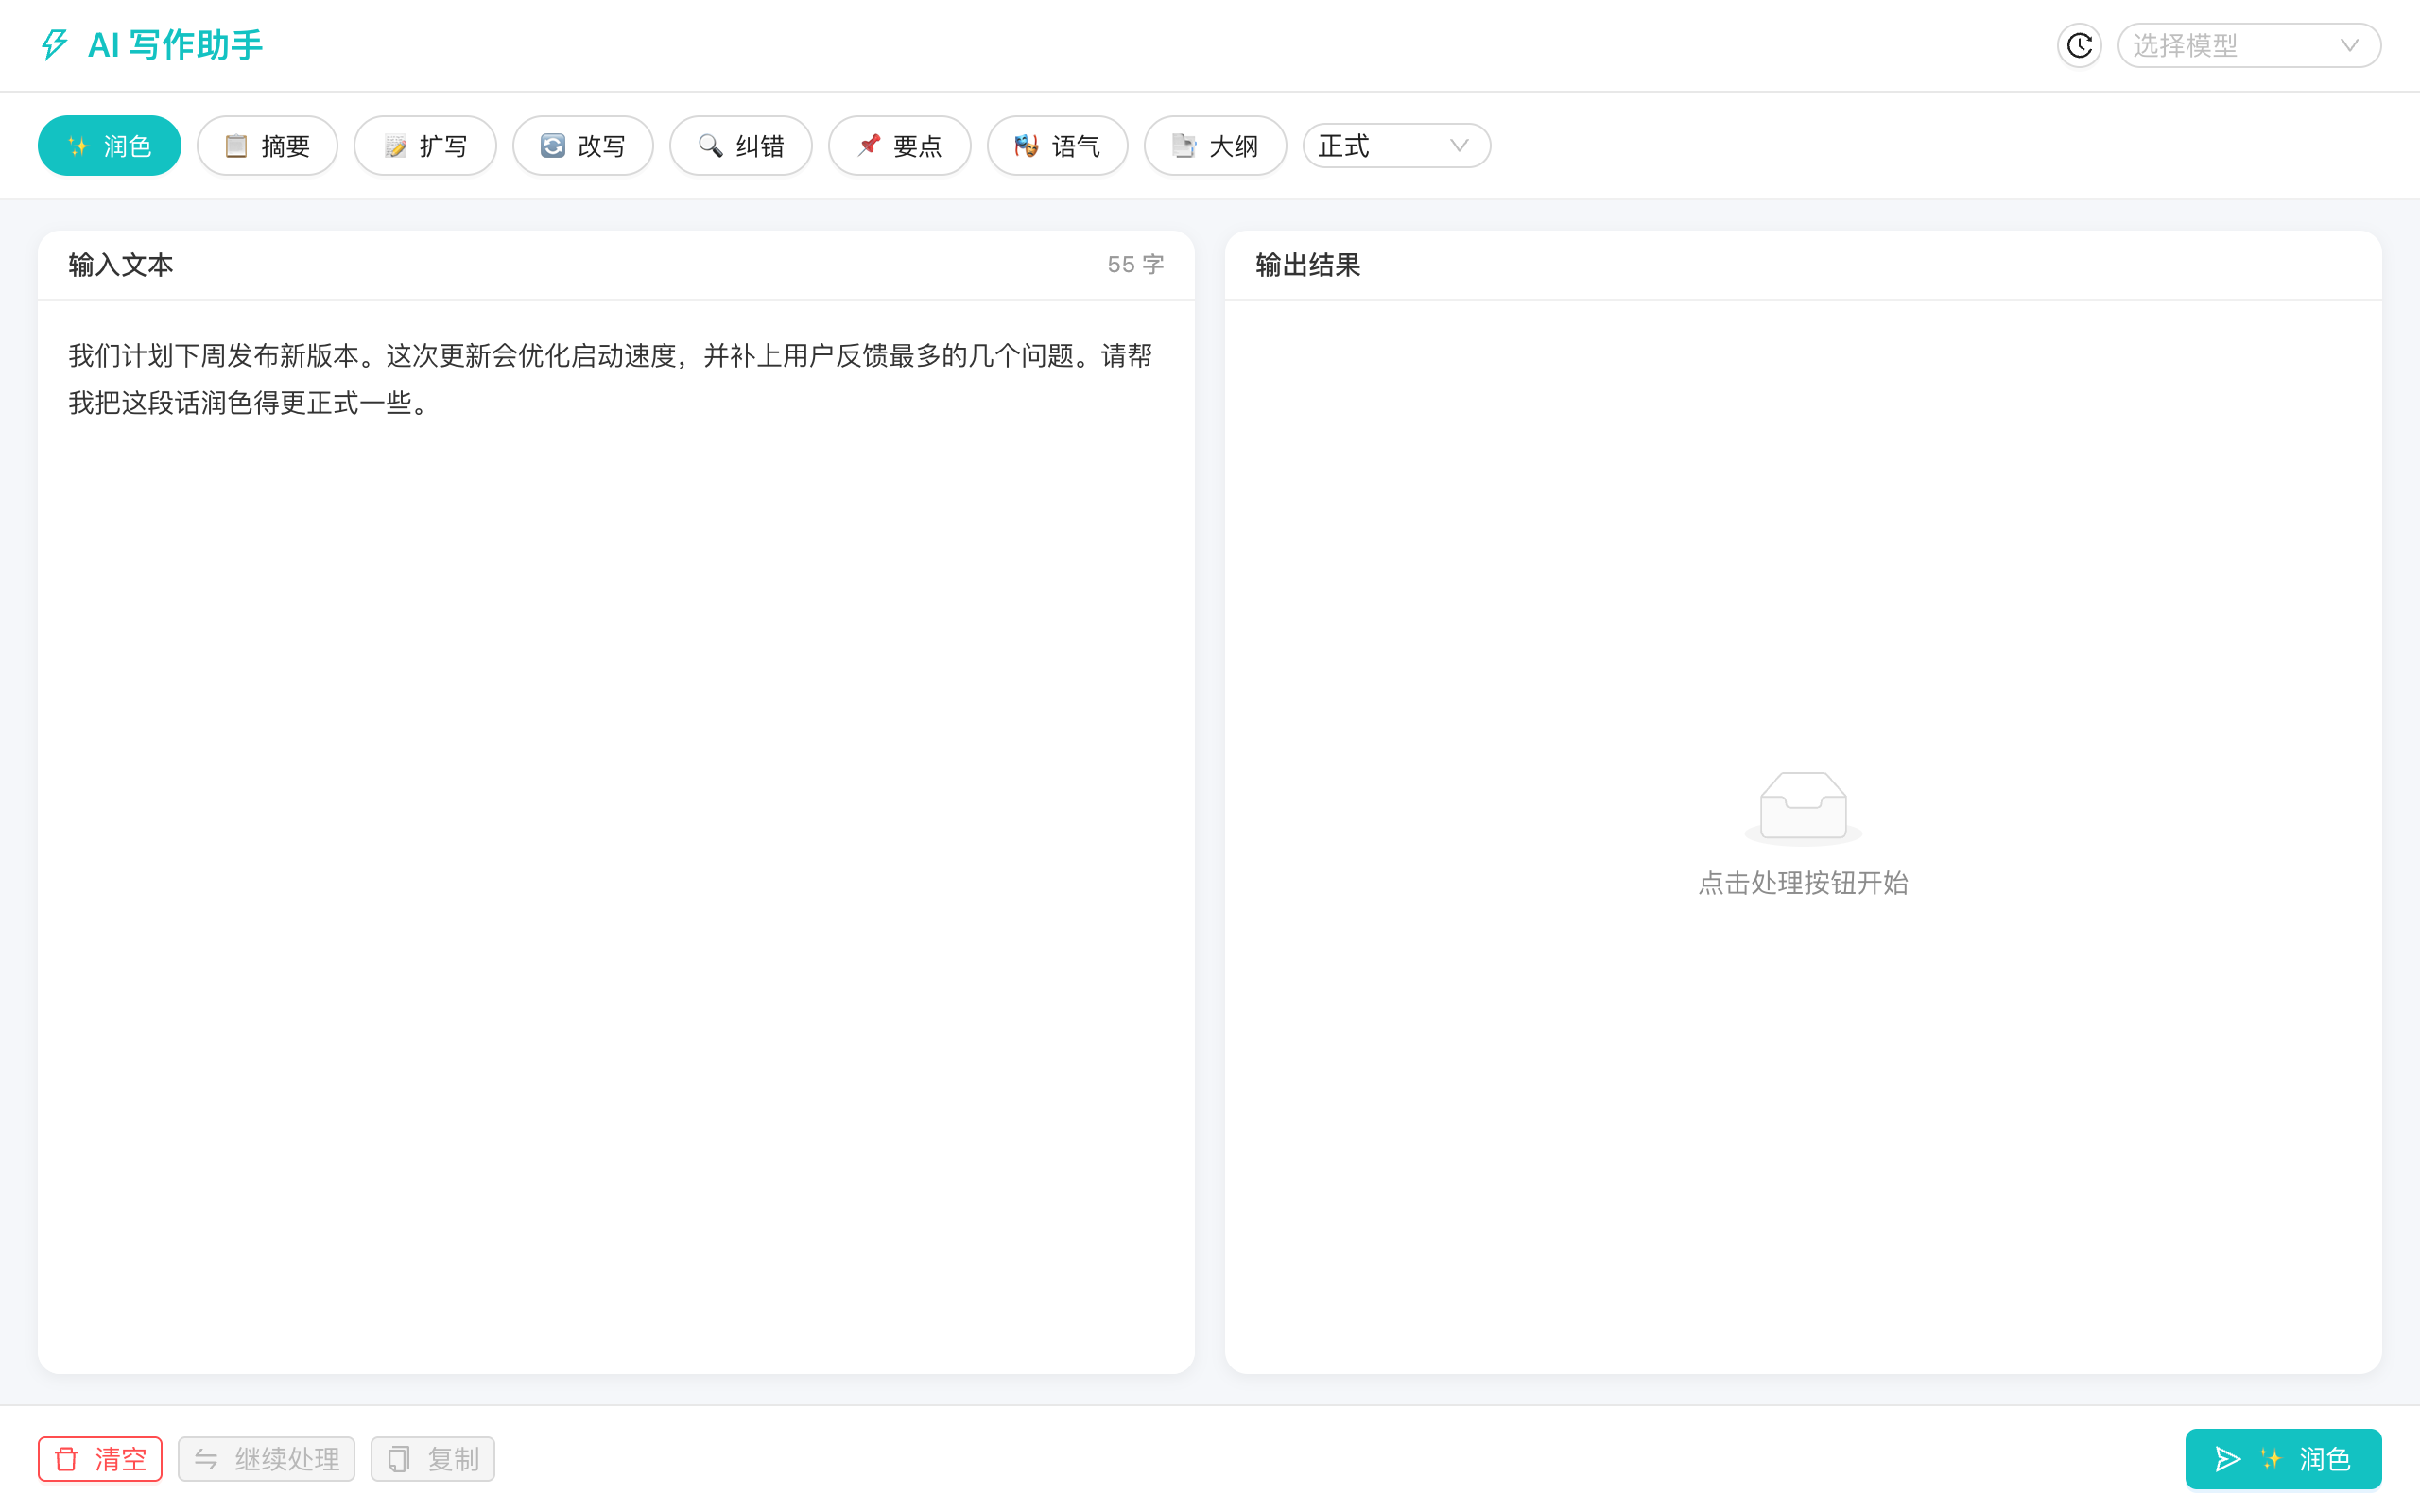Click the 输出结果 panel heading

1308,265
